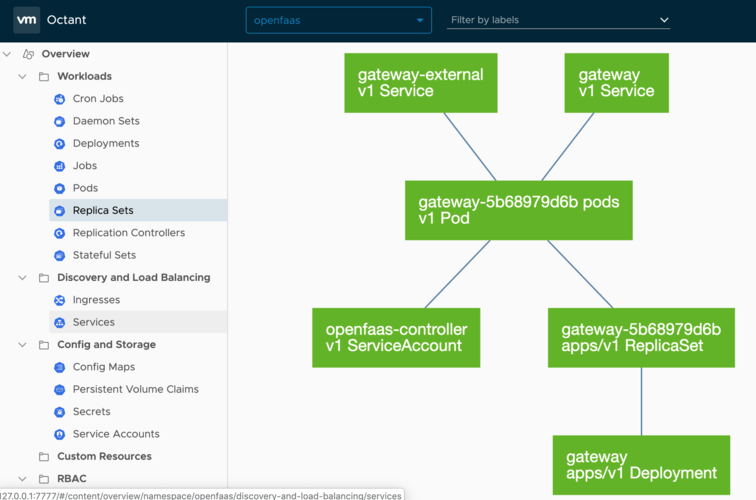Image resolution: width=756 pixels, height=500 pixels.
Task: Select the gateway-5b68979d6b pods node
Action: 519,210
